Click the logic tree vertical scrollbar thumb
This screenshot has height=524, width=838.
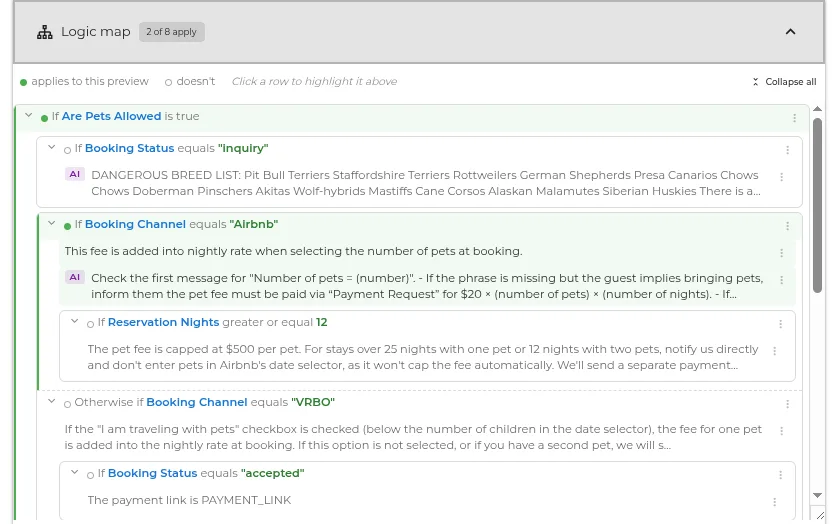(x=817, y=205)
